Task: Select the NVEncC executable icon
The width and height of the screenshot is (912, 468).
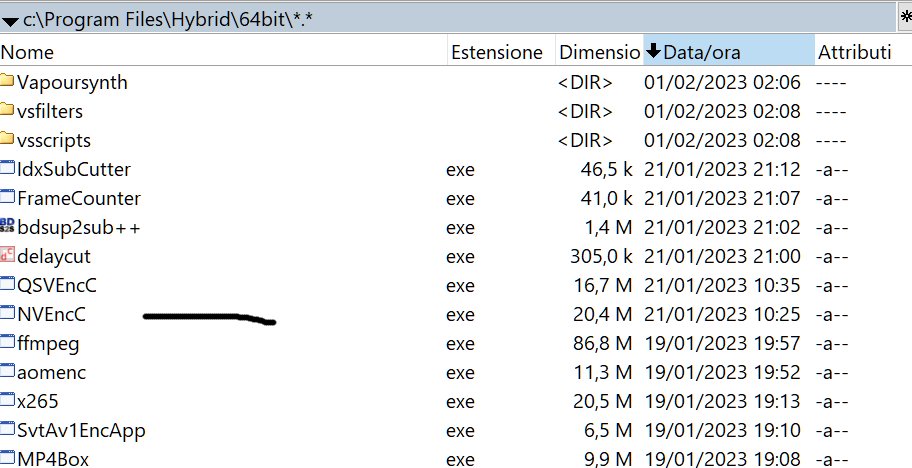Action: [7, 313]
